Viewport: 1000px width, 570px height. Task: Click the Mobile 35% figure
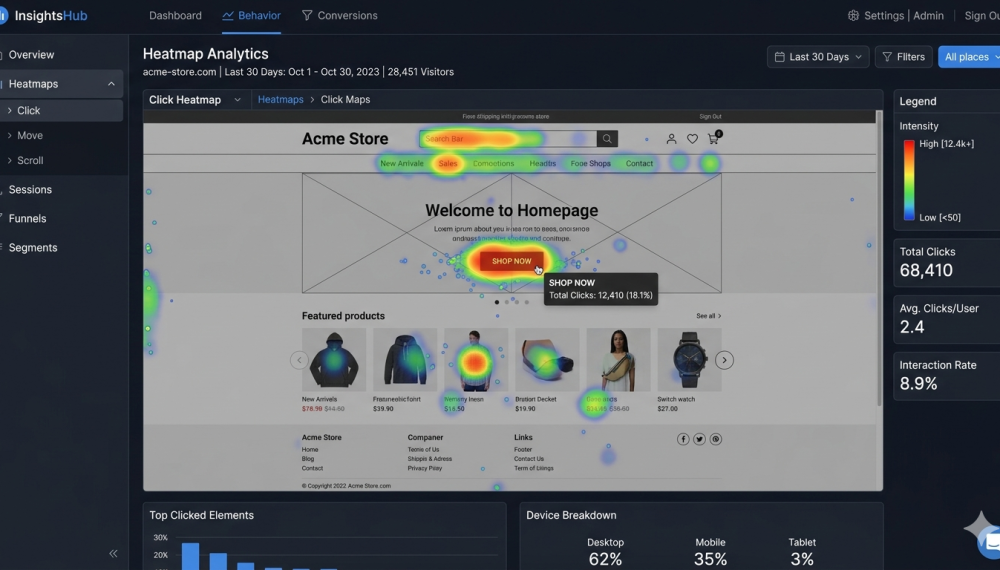pyautogui.click(x=710, y=559)
